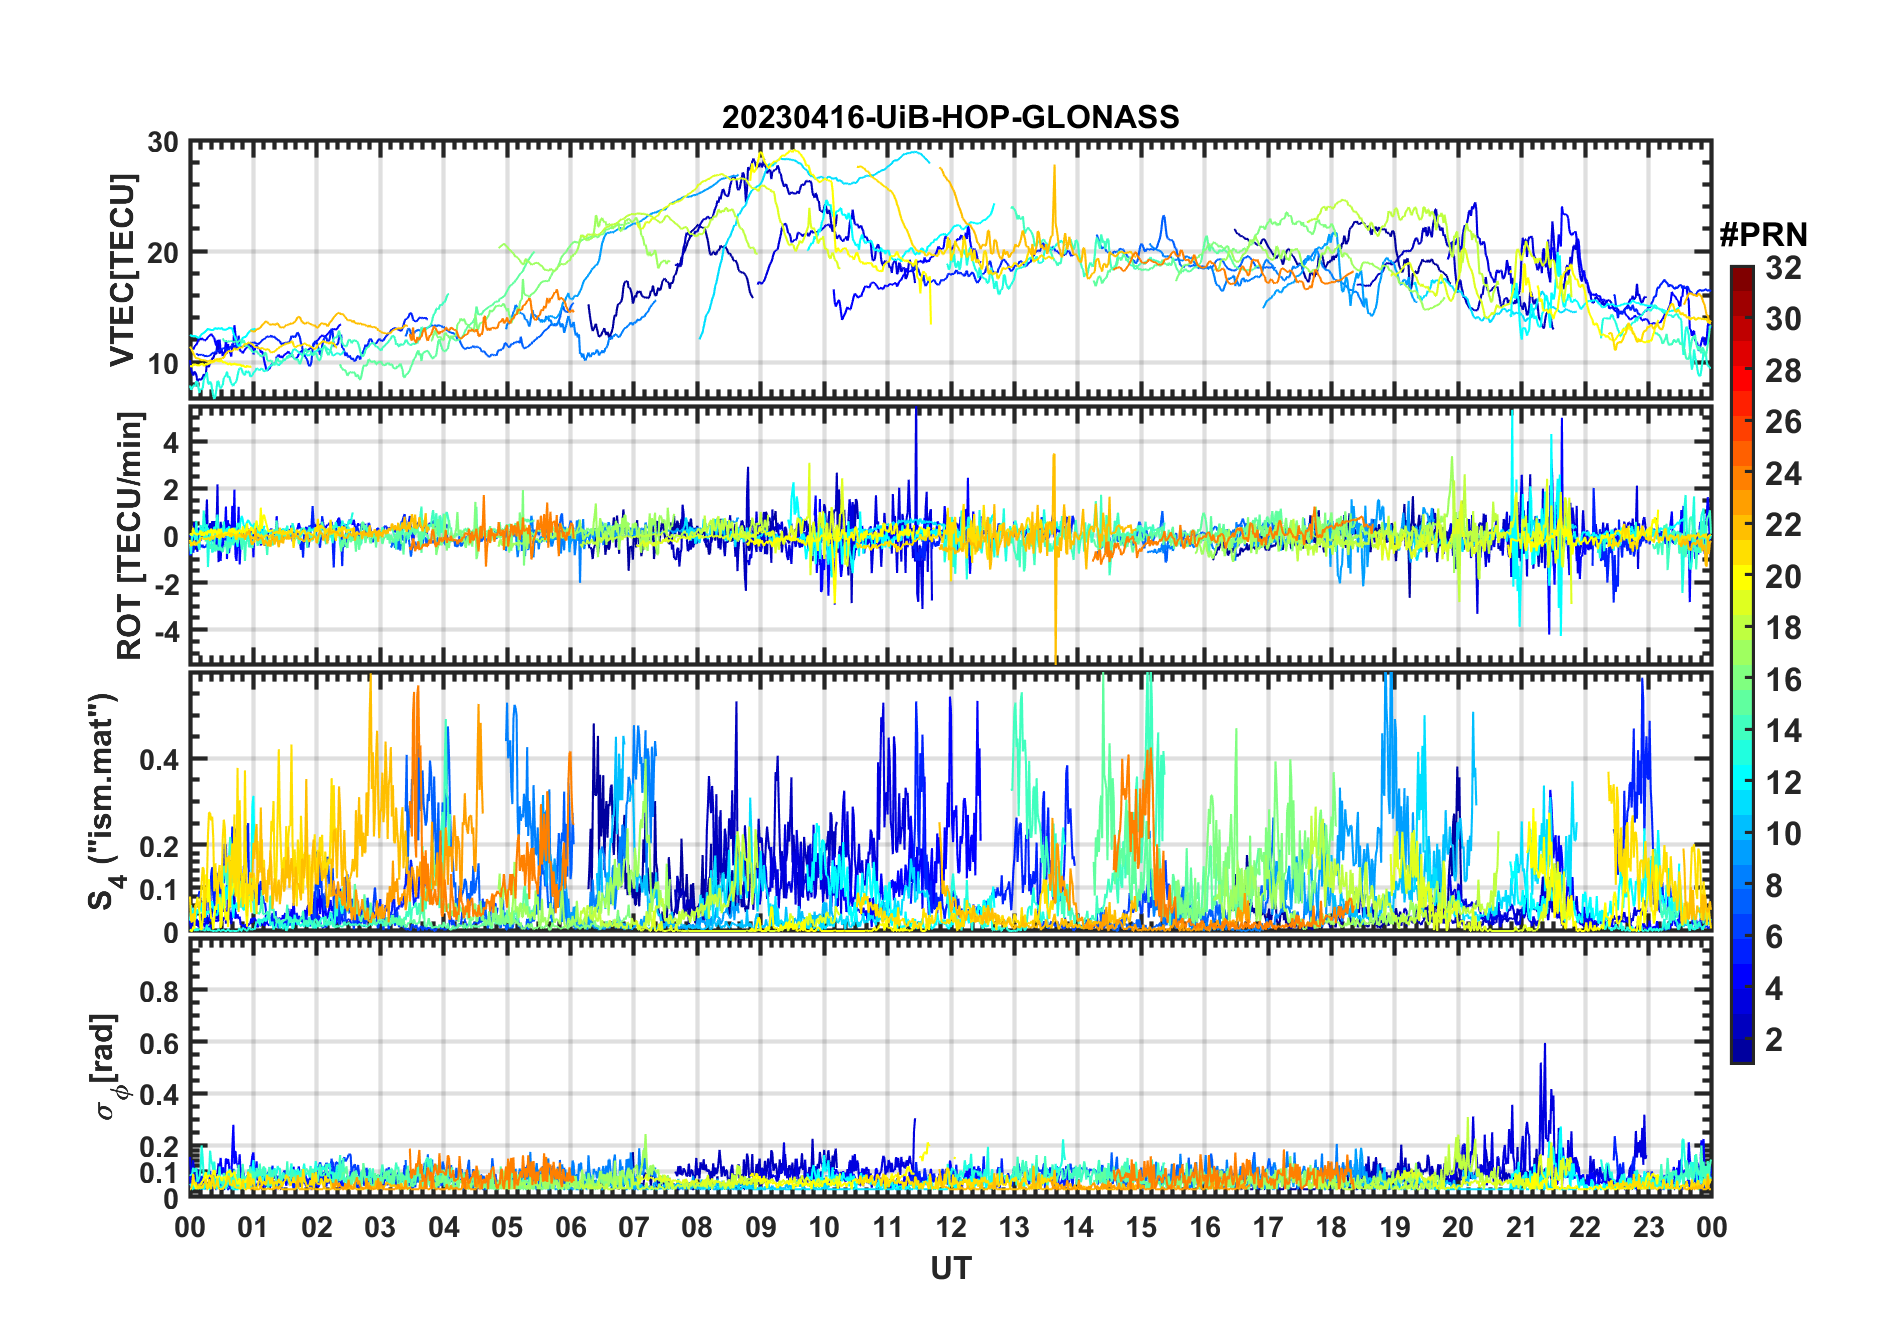The image size is (1902, 1330).
Task: Click the sigma-phi axis tick label 0.6
Action: tap(159, 1042)
